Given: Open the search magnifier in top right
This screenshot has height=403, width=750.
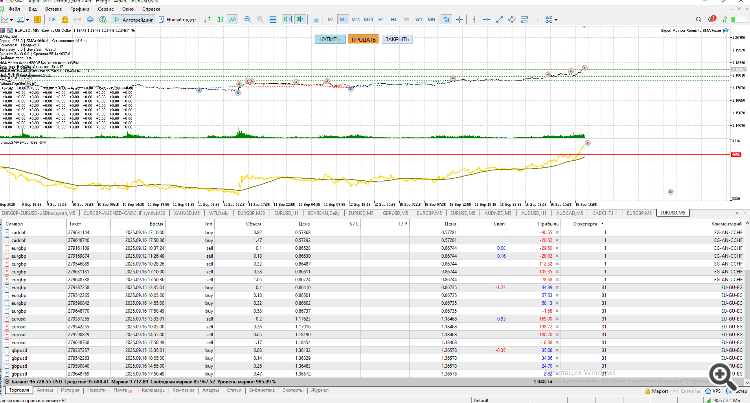Looking at the screenshot, I should click(x=698, y=20).
